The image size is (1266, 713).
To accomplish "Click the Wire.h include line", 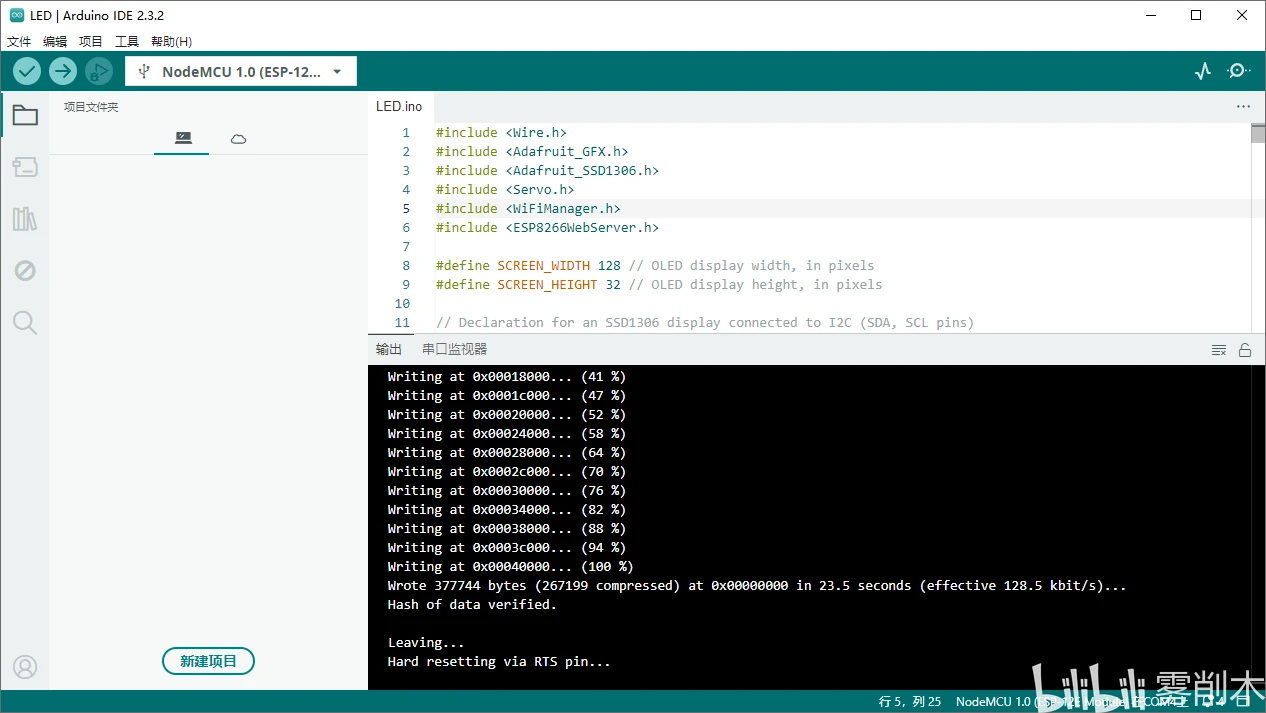I will pos(501,132).
